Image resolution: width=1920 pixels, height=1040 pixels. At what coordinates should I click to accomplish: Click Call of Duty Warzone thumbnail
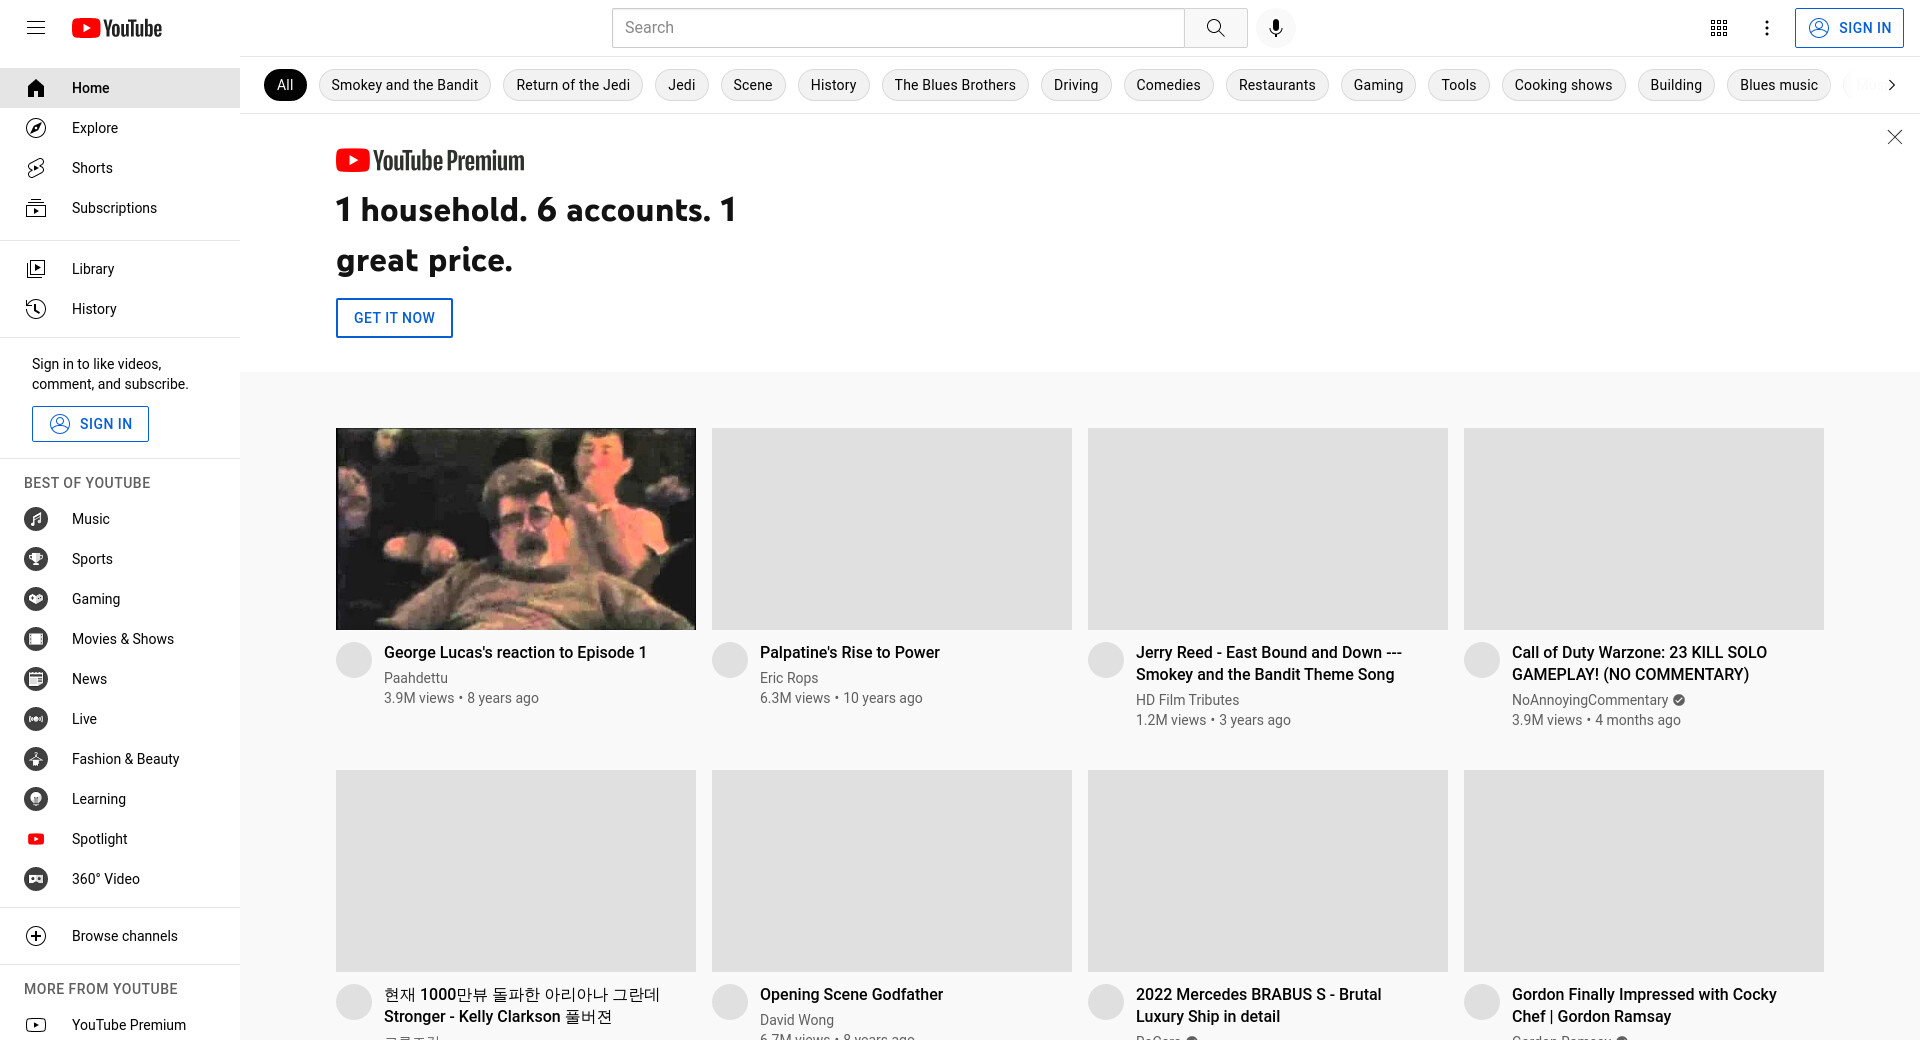tap(1644, 529)
